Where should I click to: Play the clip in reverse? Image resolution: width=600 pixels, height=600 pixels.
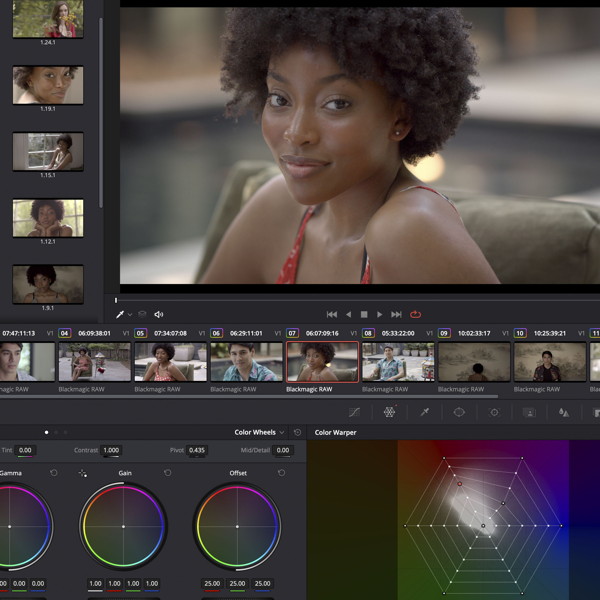click(348, 315)
